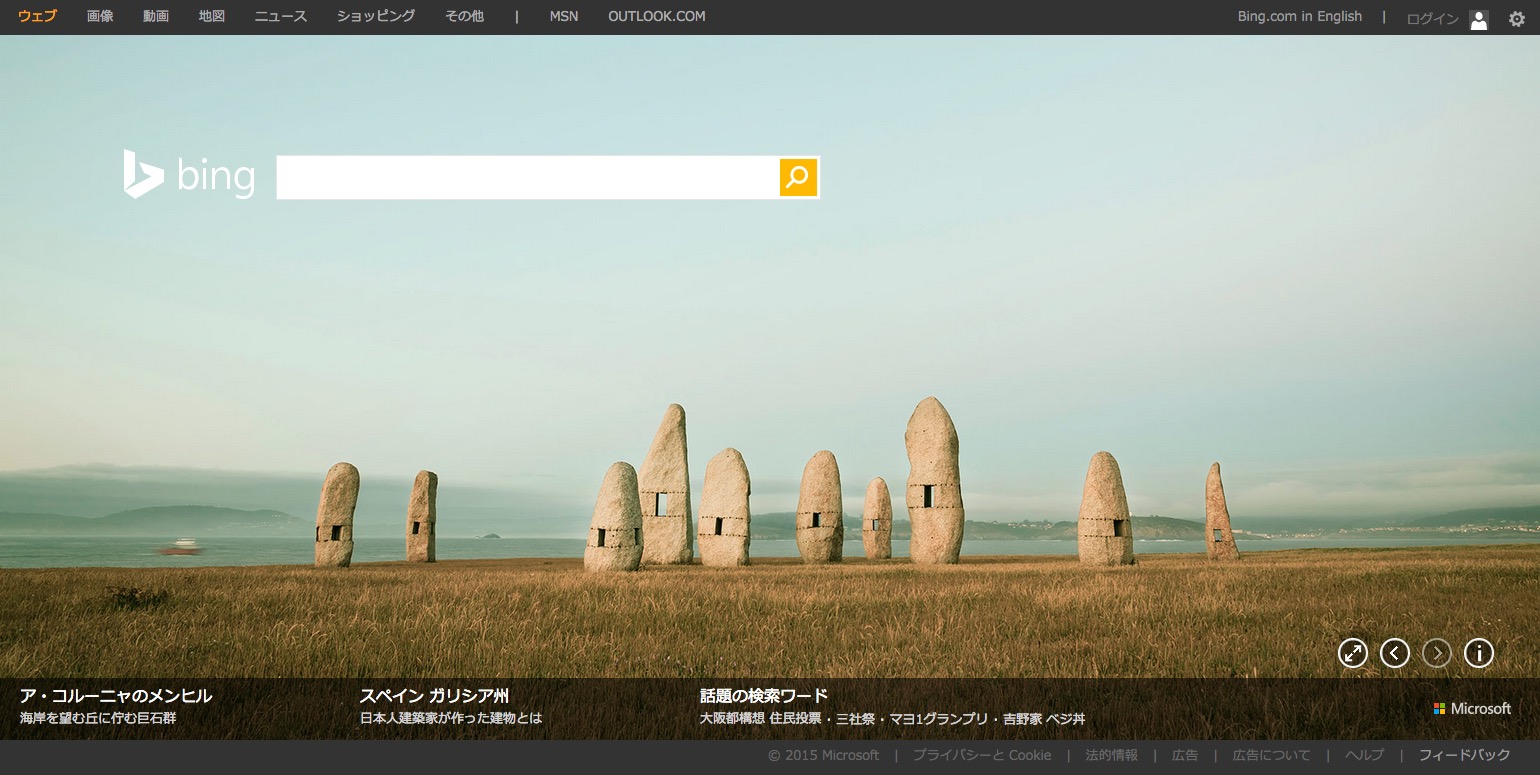Viewport: 1540px width, 775px height.
Task: Show the next background image
Action: pos(1436,653)
